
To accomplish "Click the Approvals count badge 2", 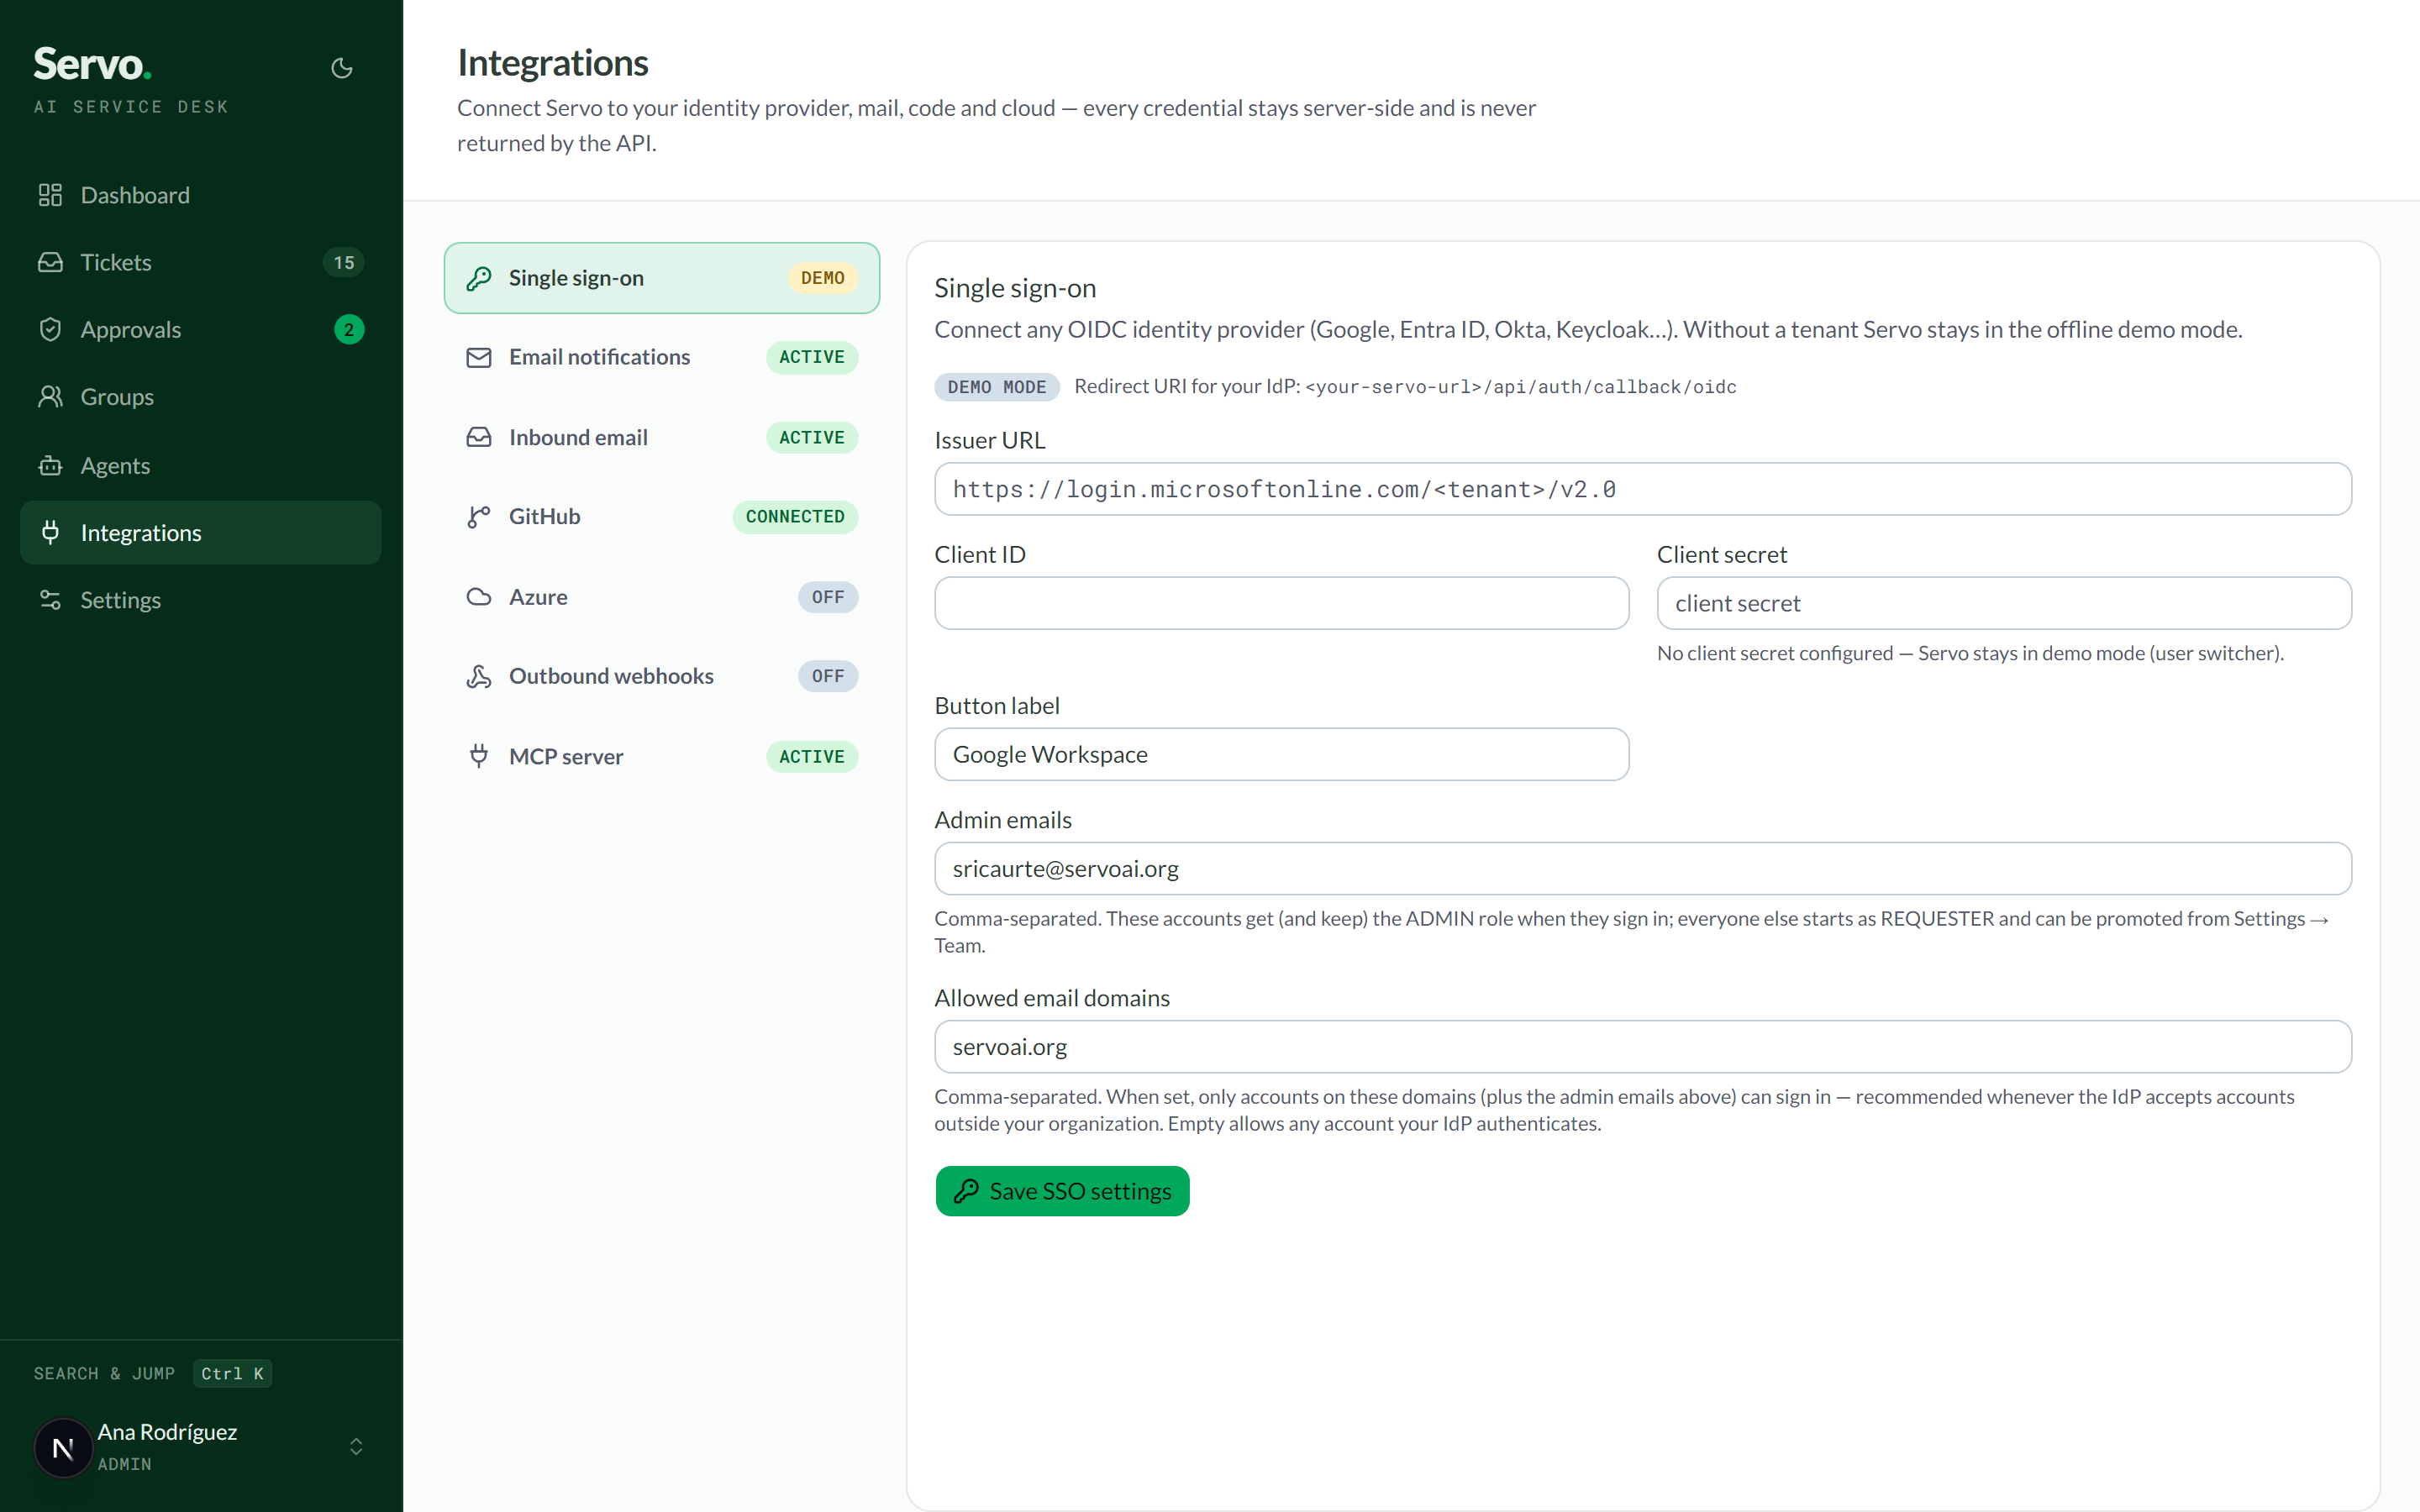I will click(x=349, y=329).
